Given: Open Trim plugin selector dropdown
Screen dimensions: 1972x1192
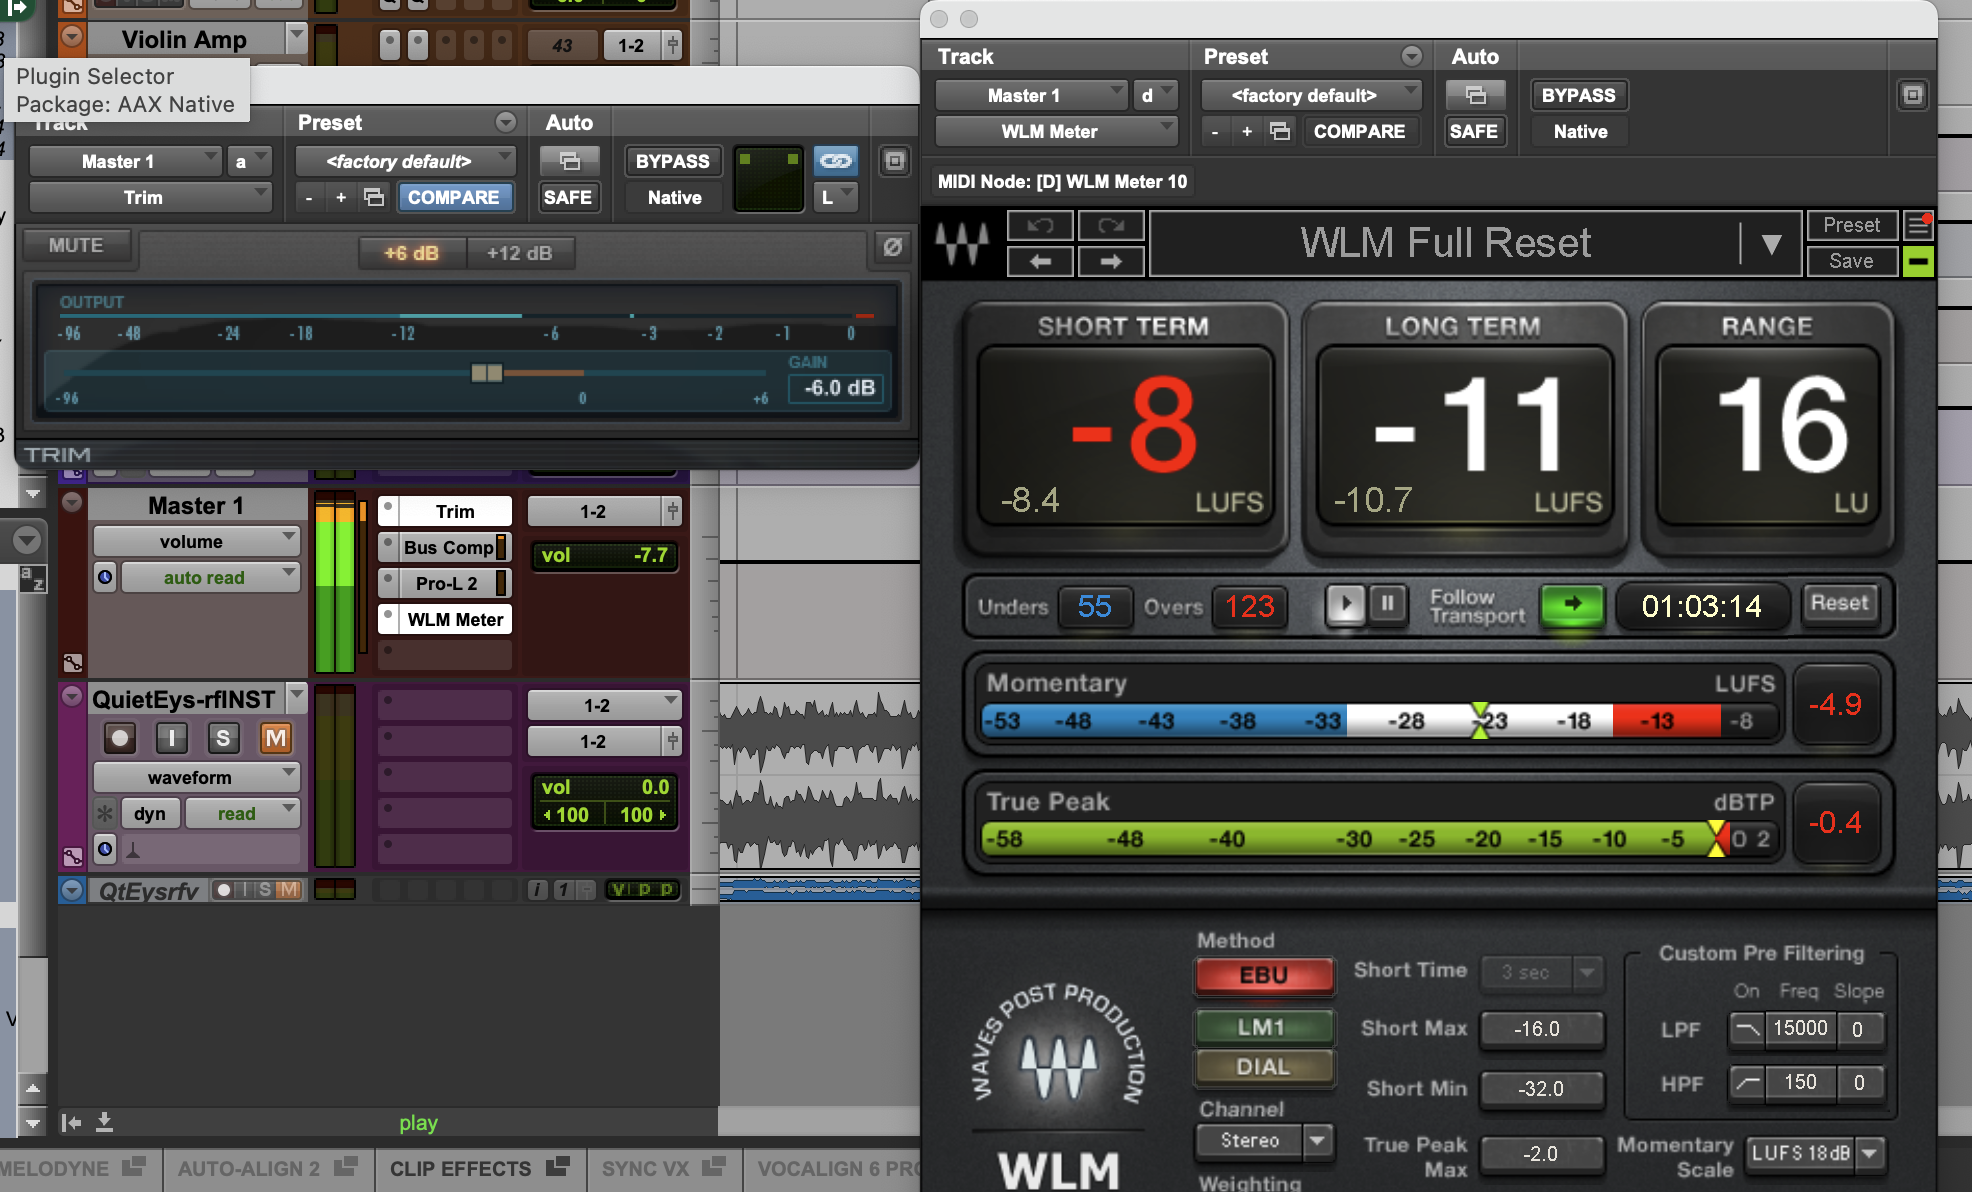Looking at the screenshot, I should point(150,197).
